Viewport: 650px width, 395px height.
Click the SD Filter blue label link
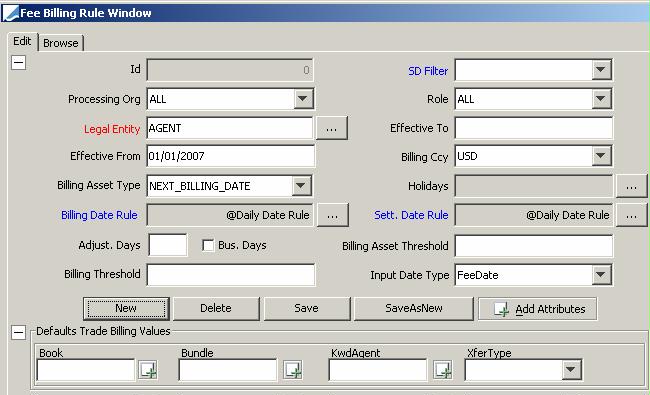[x=428, y=71]
